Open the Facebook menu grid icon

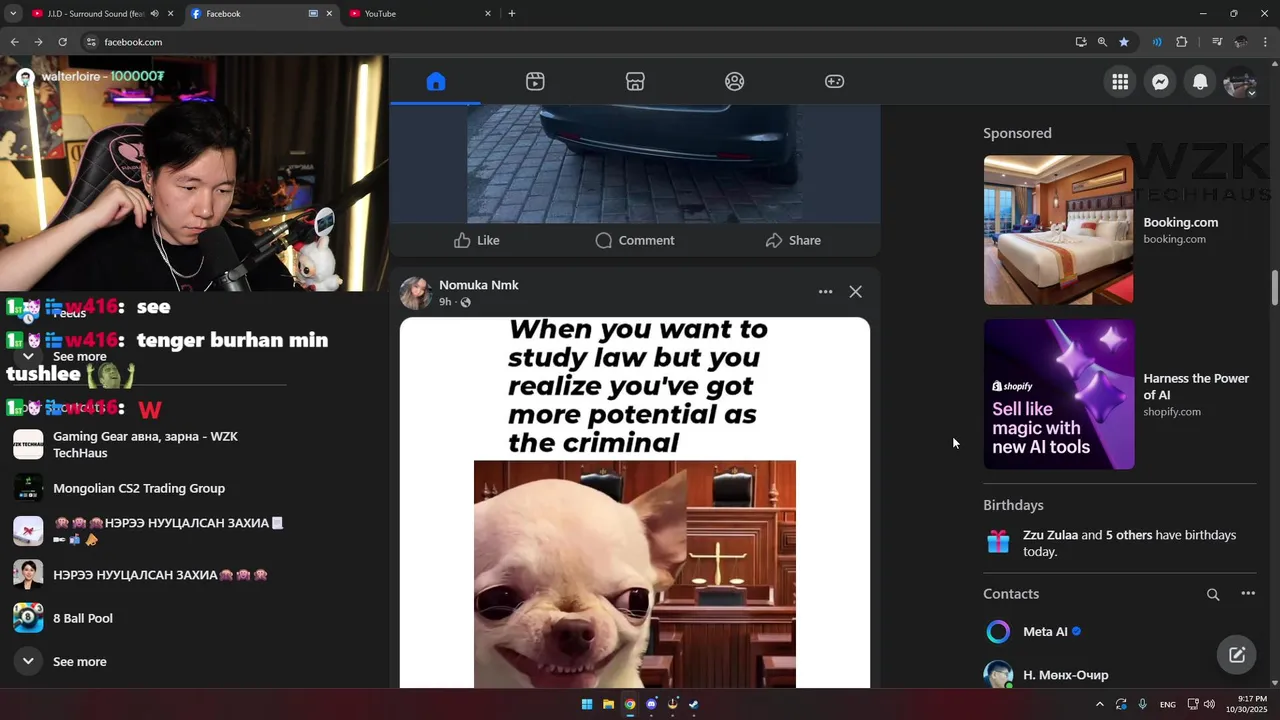coord(1120,82)
